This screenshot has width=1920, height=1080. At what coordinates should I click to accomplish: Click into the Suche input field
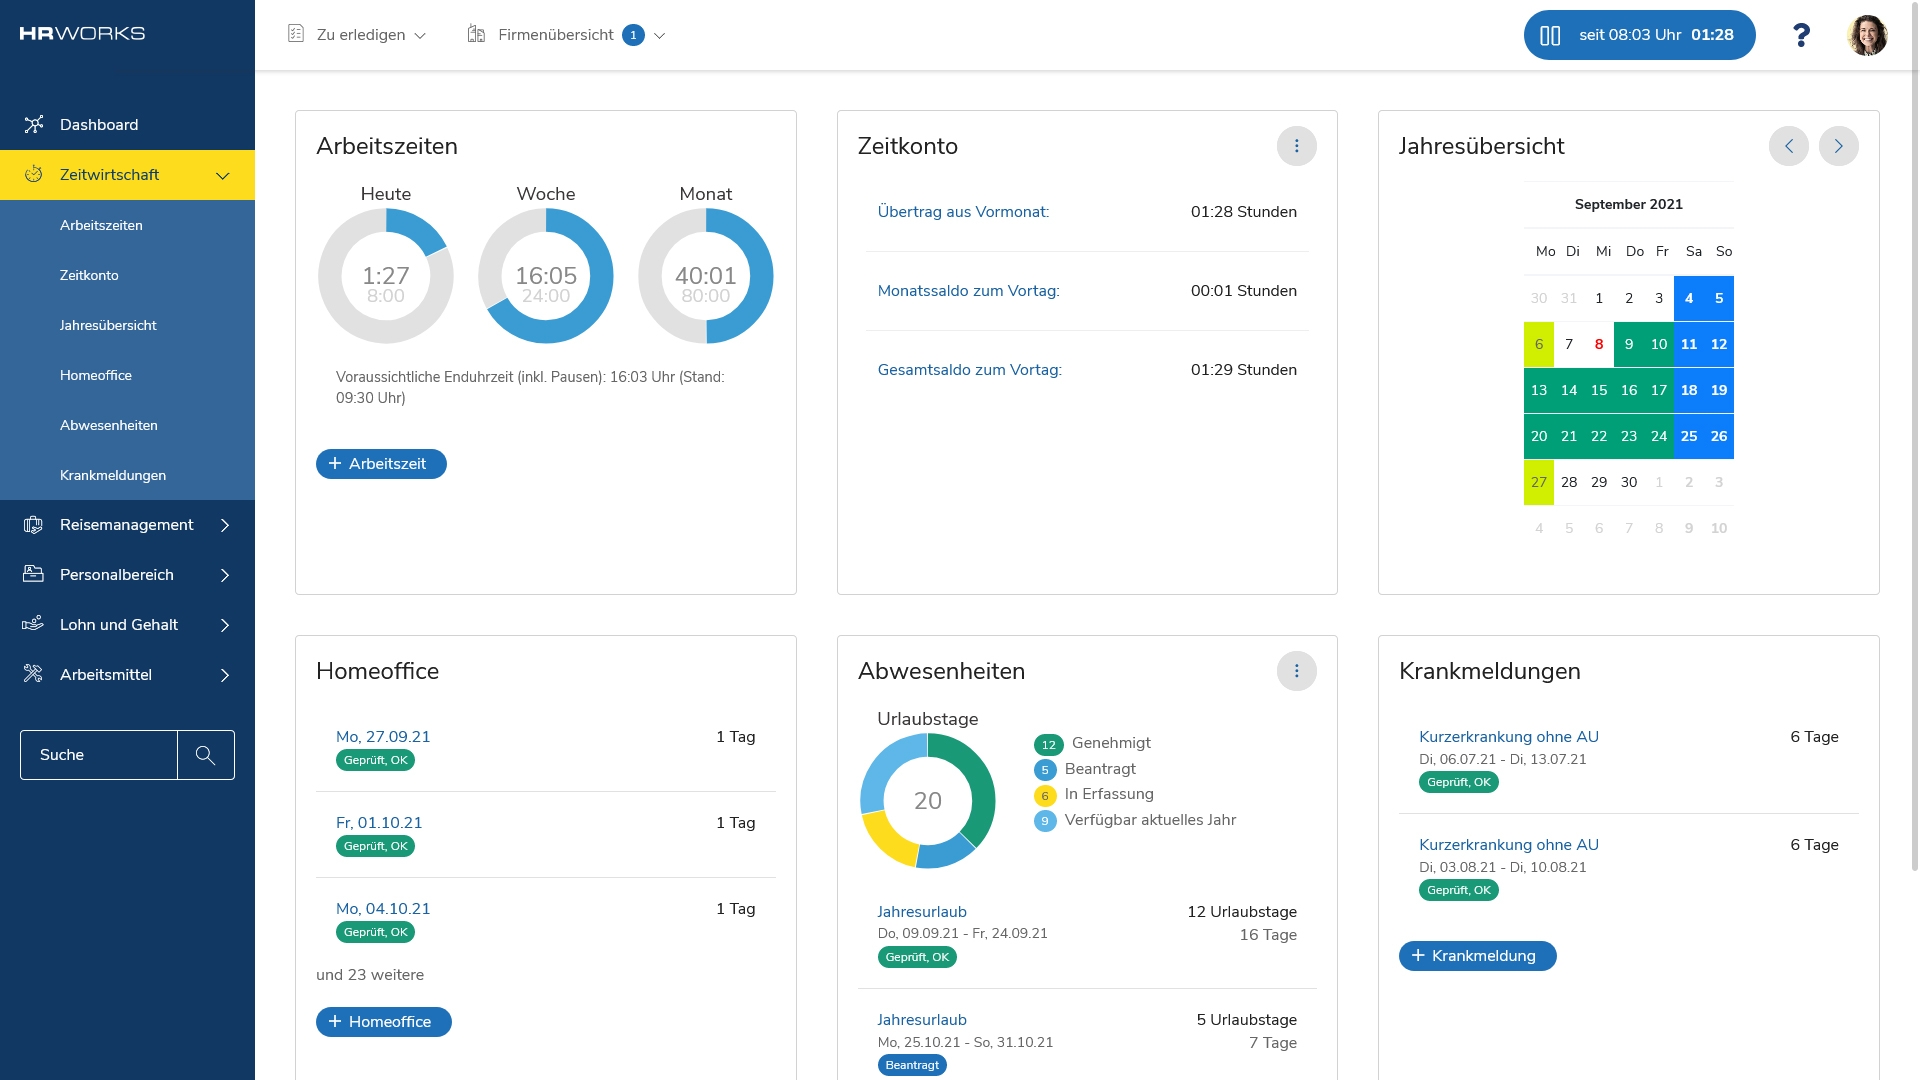coord(99,755)
